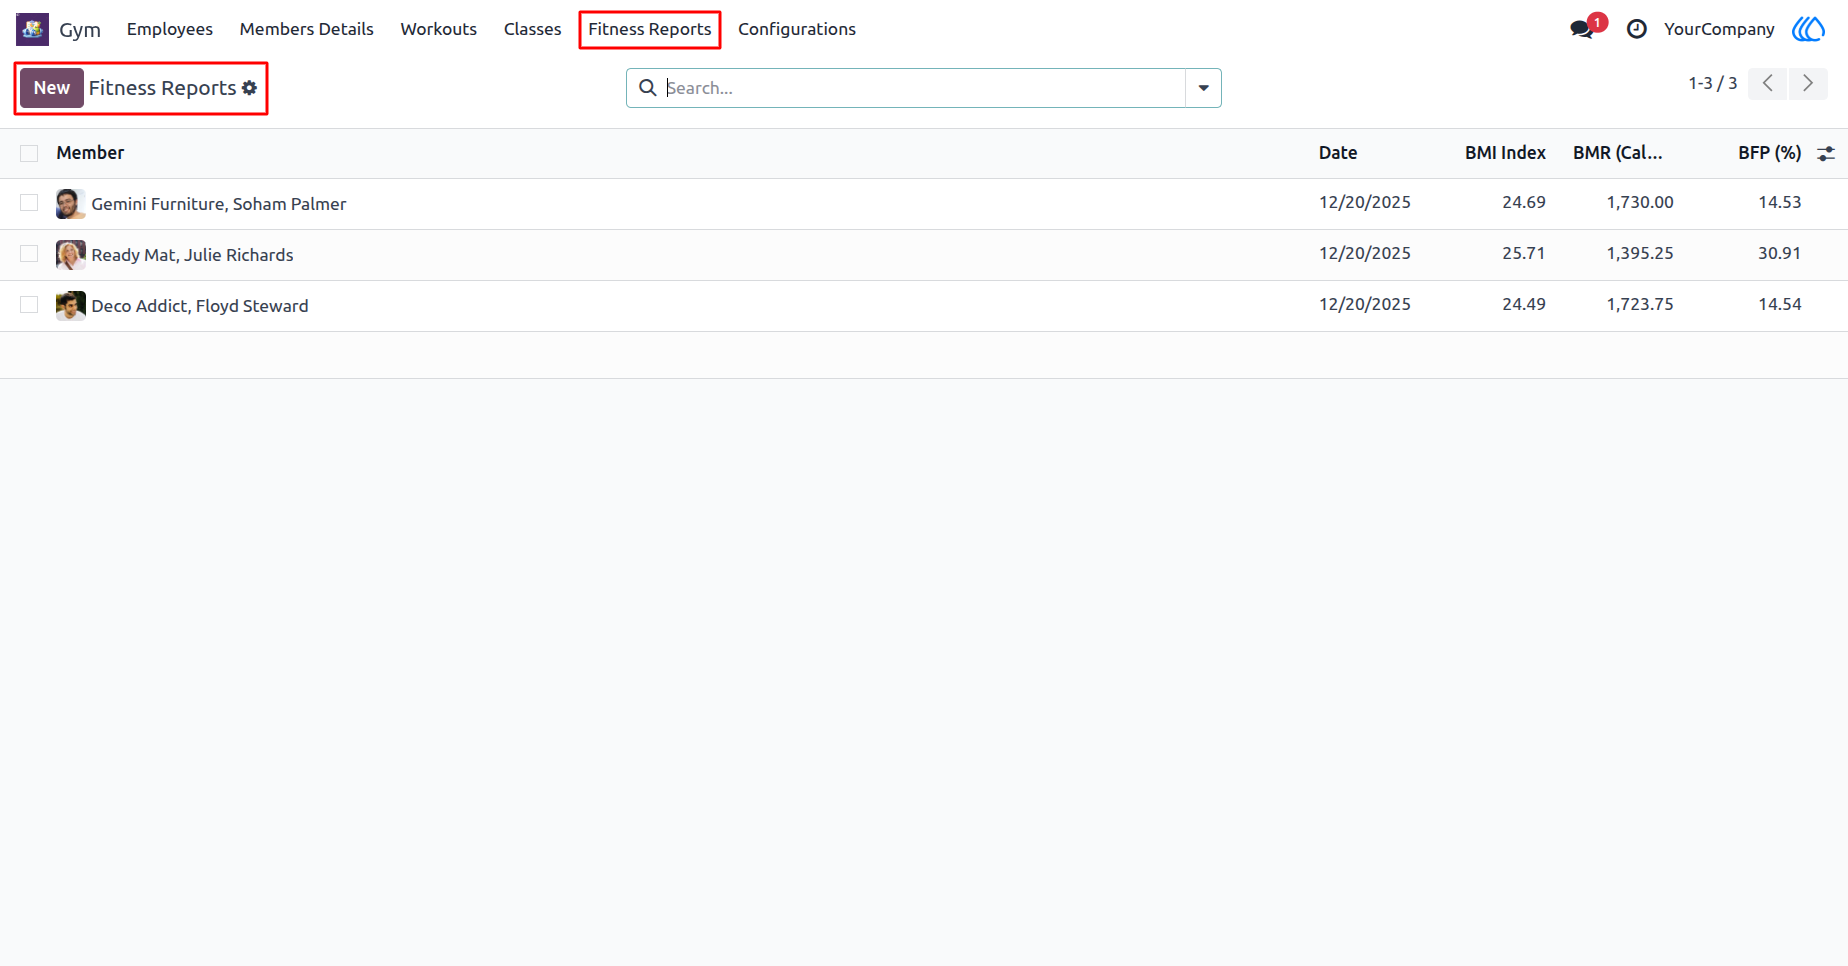Open the Workouts menu
Image resolution: width=1848 pixels, height=966 pixels.
(x=439, y=29)
